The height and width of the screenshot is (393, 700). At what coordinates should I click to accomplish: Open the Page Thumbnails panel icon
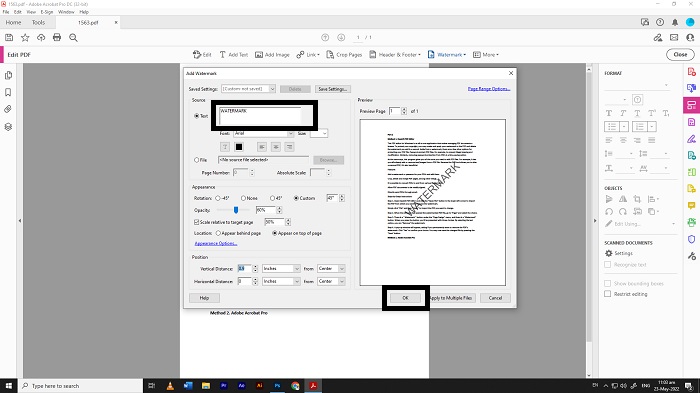pos(8,75)
